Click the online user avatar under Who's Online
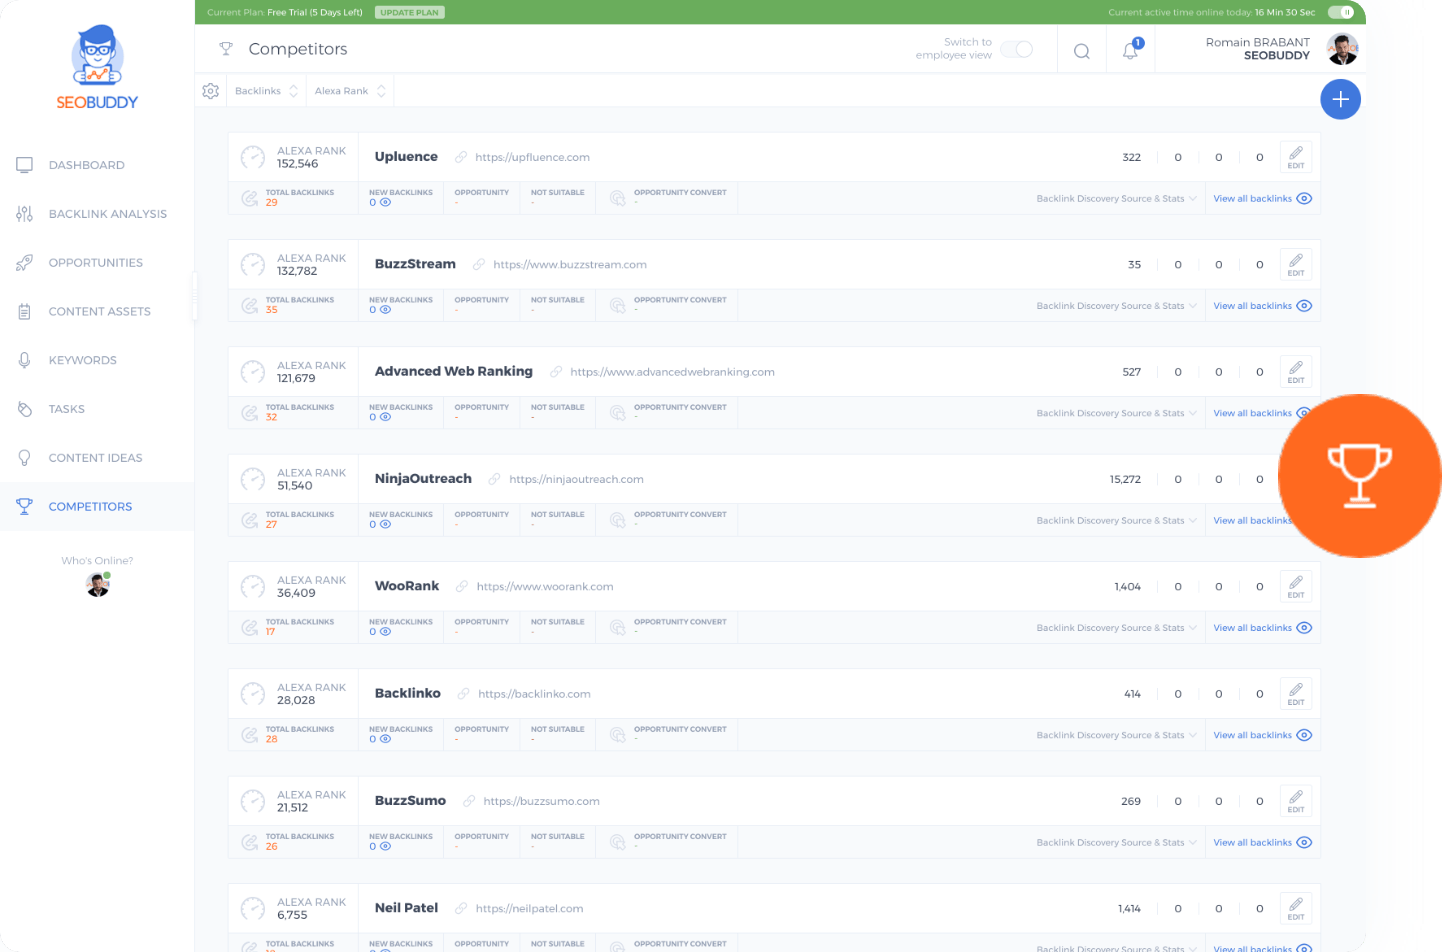Image resolution: width=1442 pixels, height=952 pixels. (97, 585)
